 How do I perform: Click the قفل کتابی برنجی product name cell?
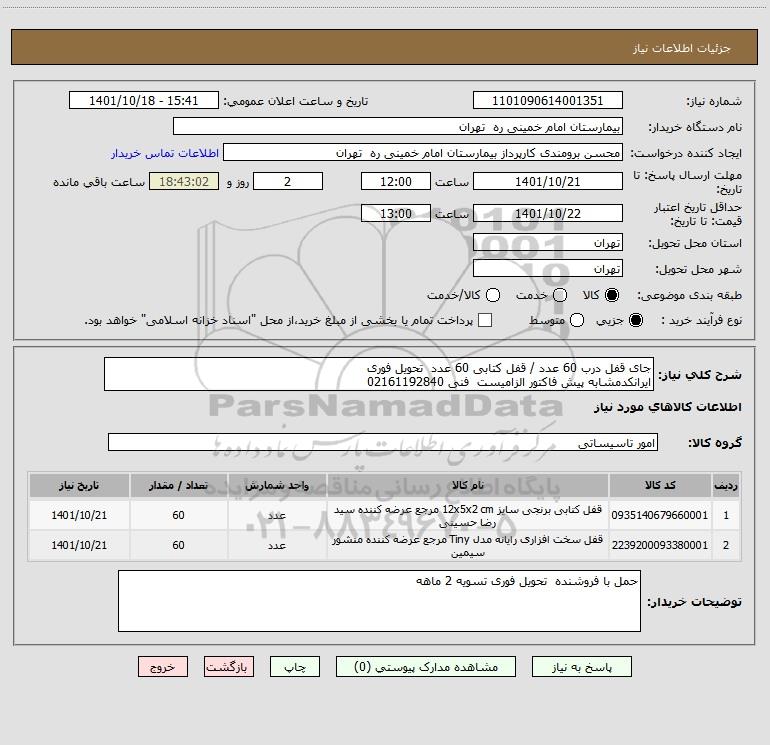click(468, 516)
